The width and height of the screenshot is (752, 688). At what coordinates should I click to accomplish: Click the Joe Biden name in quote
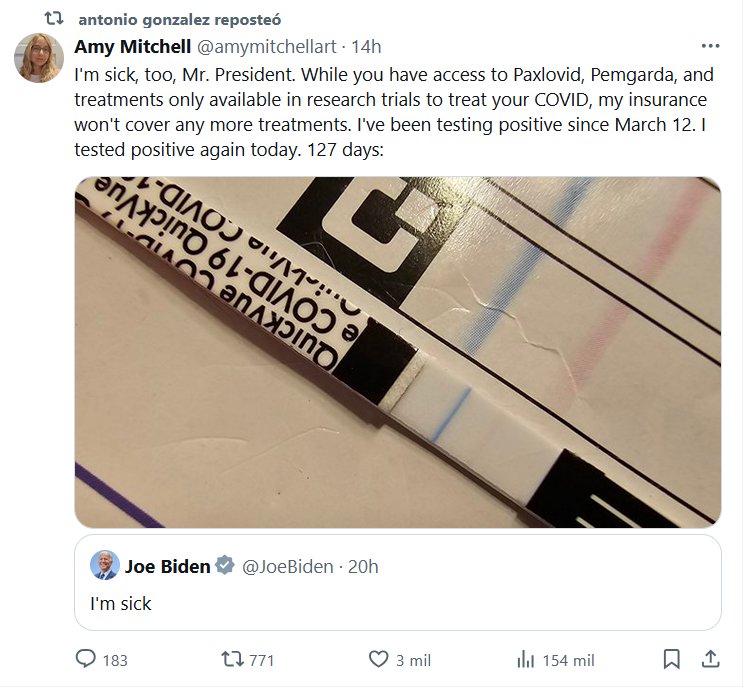(167, 567)
